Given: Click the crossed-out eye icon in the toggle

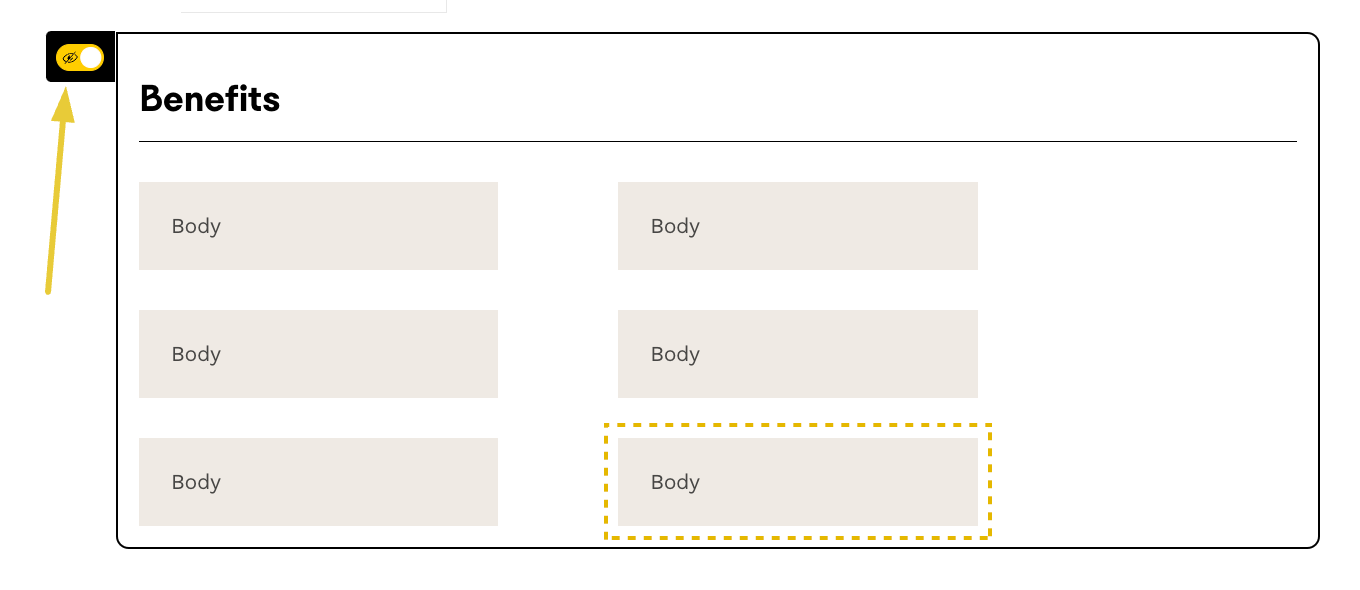Looking at the screenshot, I should (70, 58).
